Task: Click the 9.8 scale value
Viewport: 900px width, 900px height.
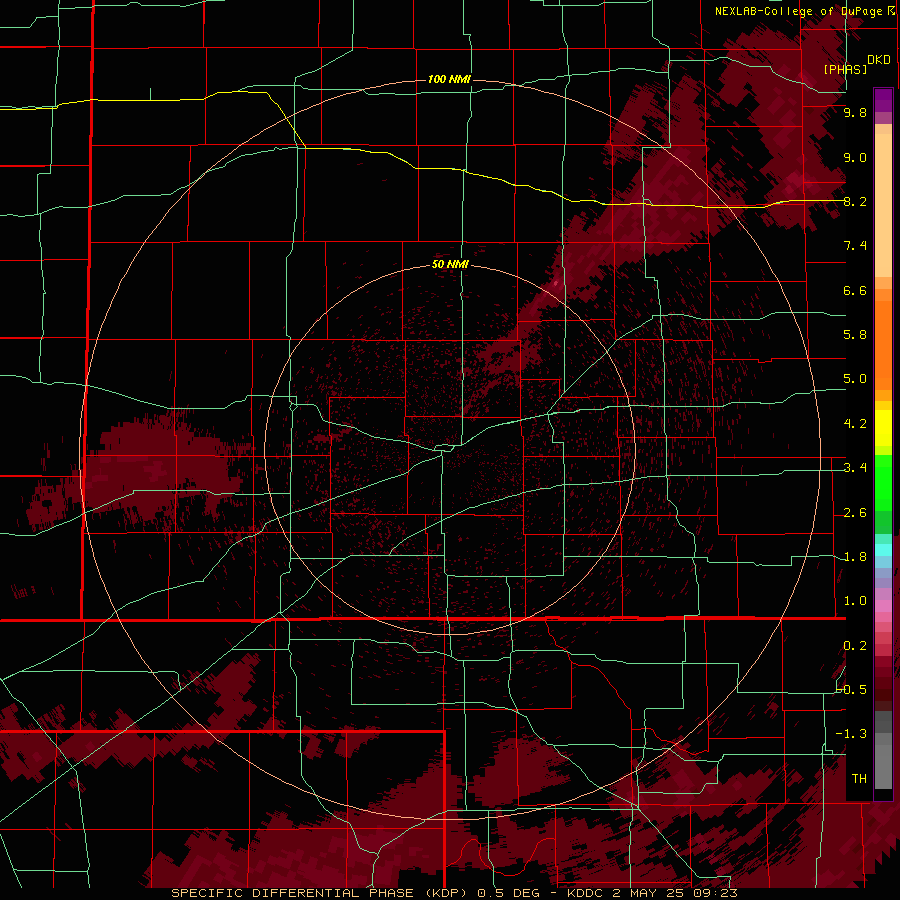Action: (x=855, y=112)
